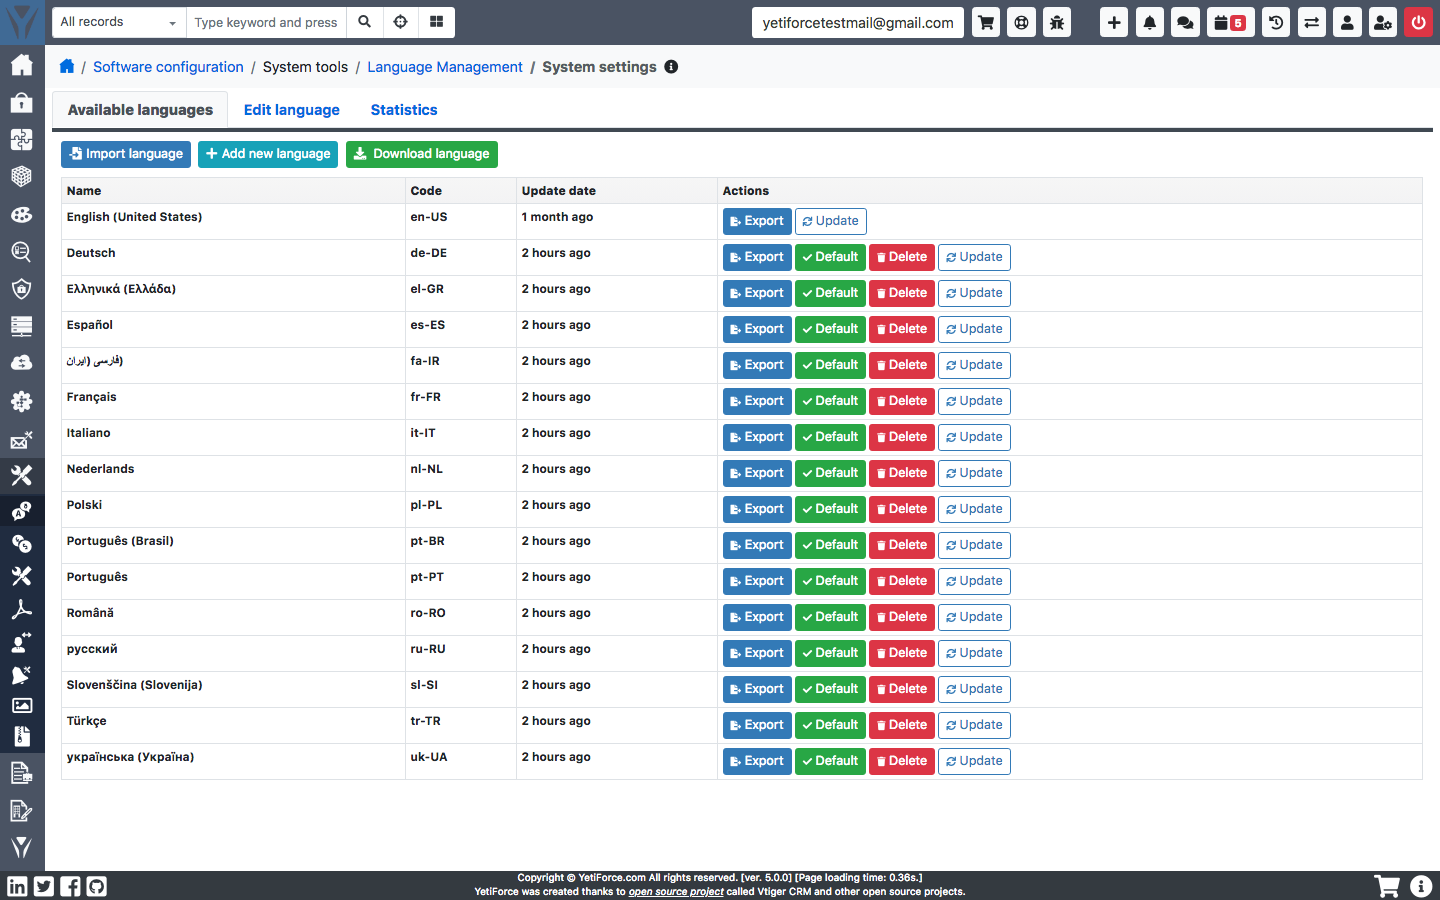
Task: Click the history clock icon
Action: 1276,22
